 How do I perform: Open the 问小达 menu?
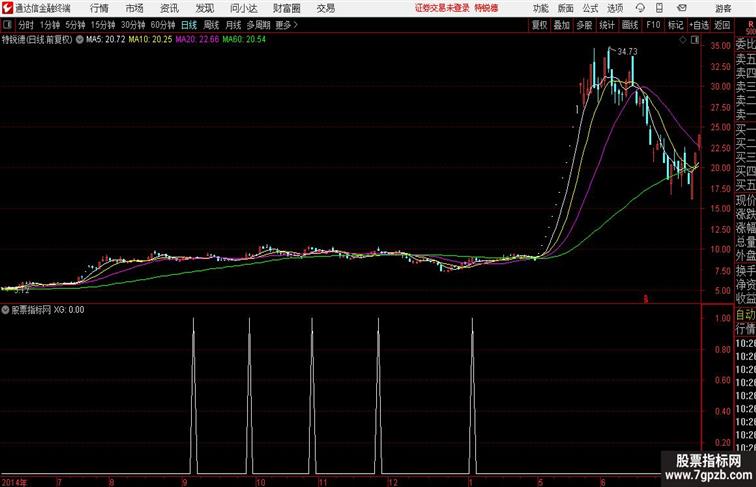point(243,8)
